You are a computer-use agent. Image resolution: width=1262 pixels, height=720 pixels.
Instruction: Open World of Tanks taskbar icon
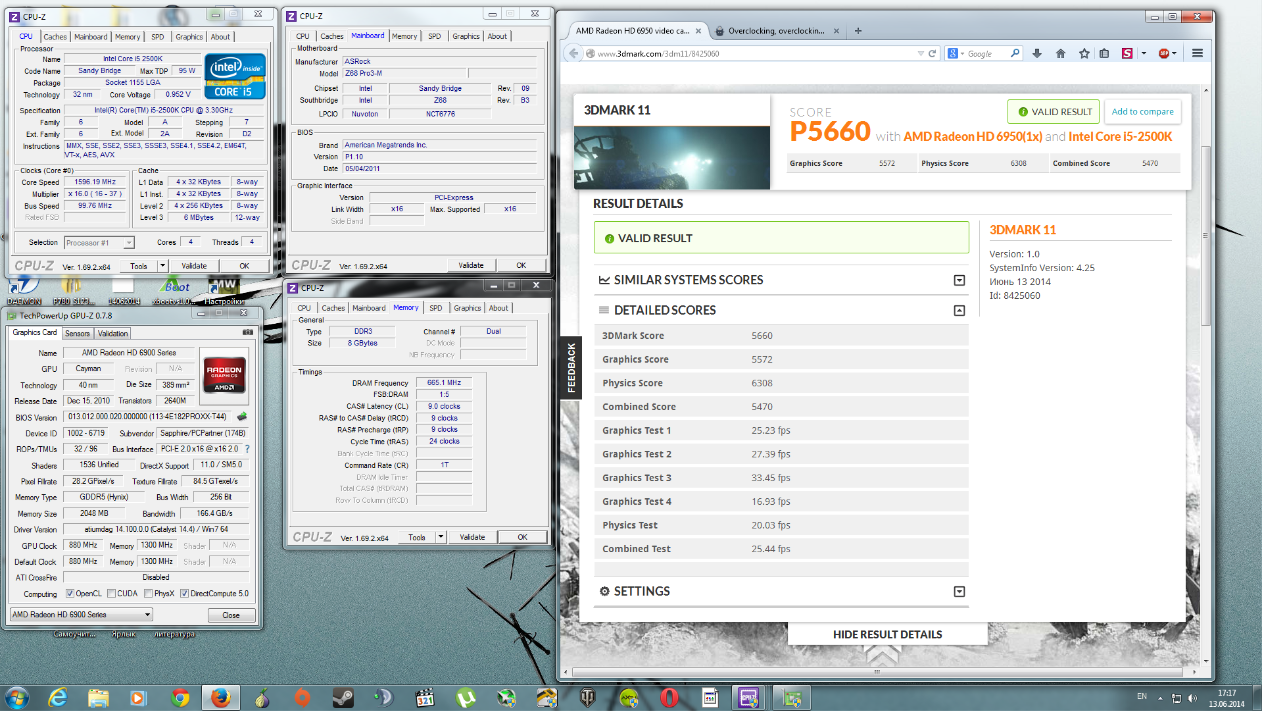(588, 698)
